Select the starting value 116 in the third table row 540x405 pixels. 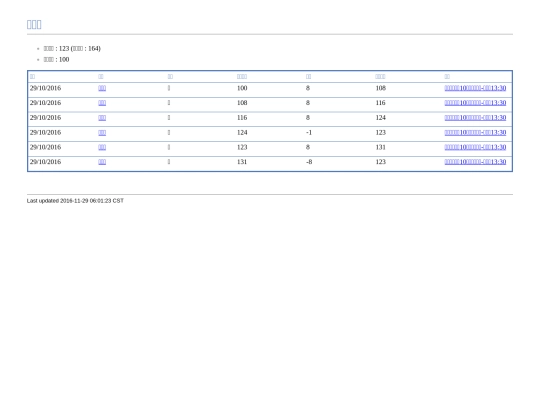[x=242, y=118]
